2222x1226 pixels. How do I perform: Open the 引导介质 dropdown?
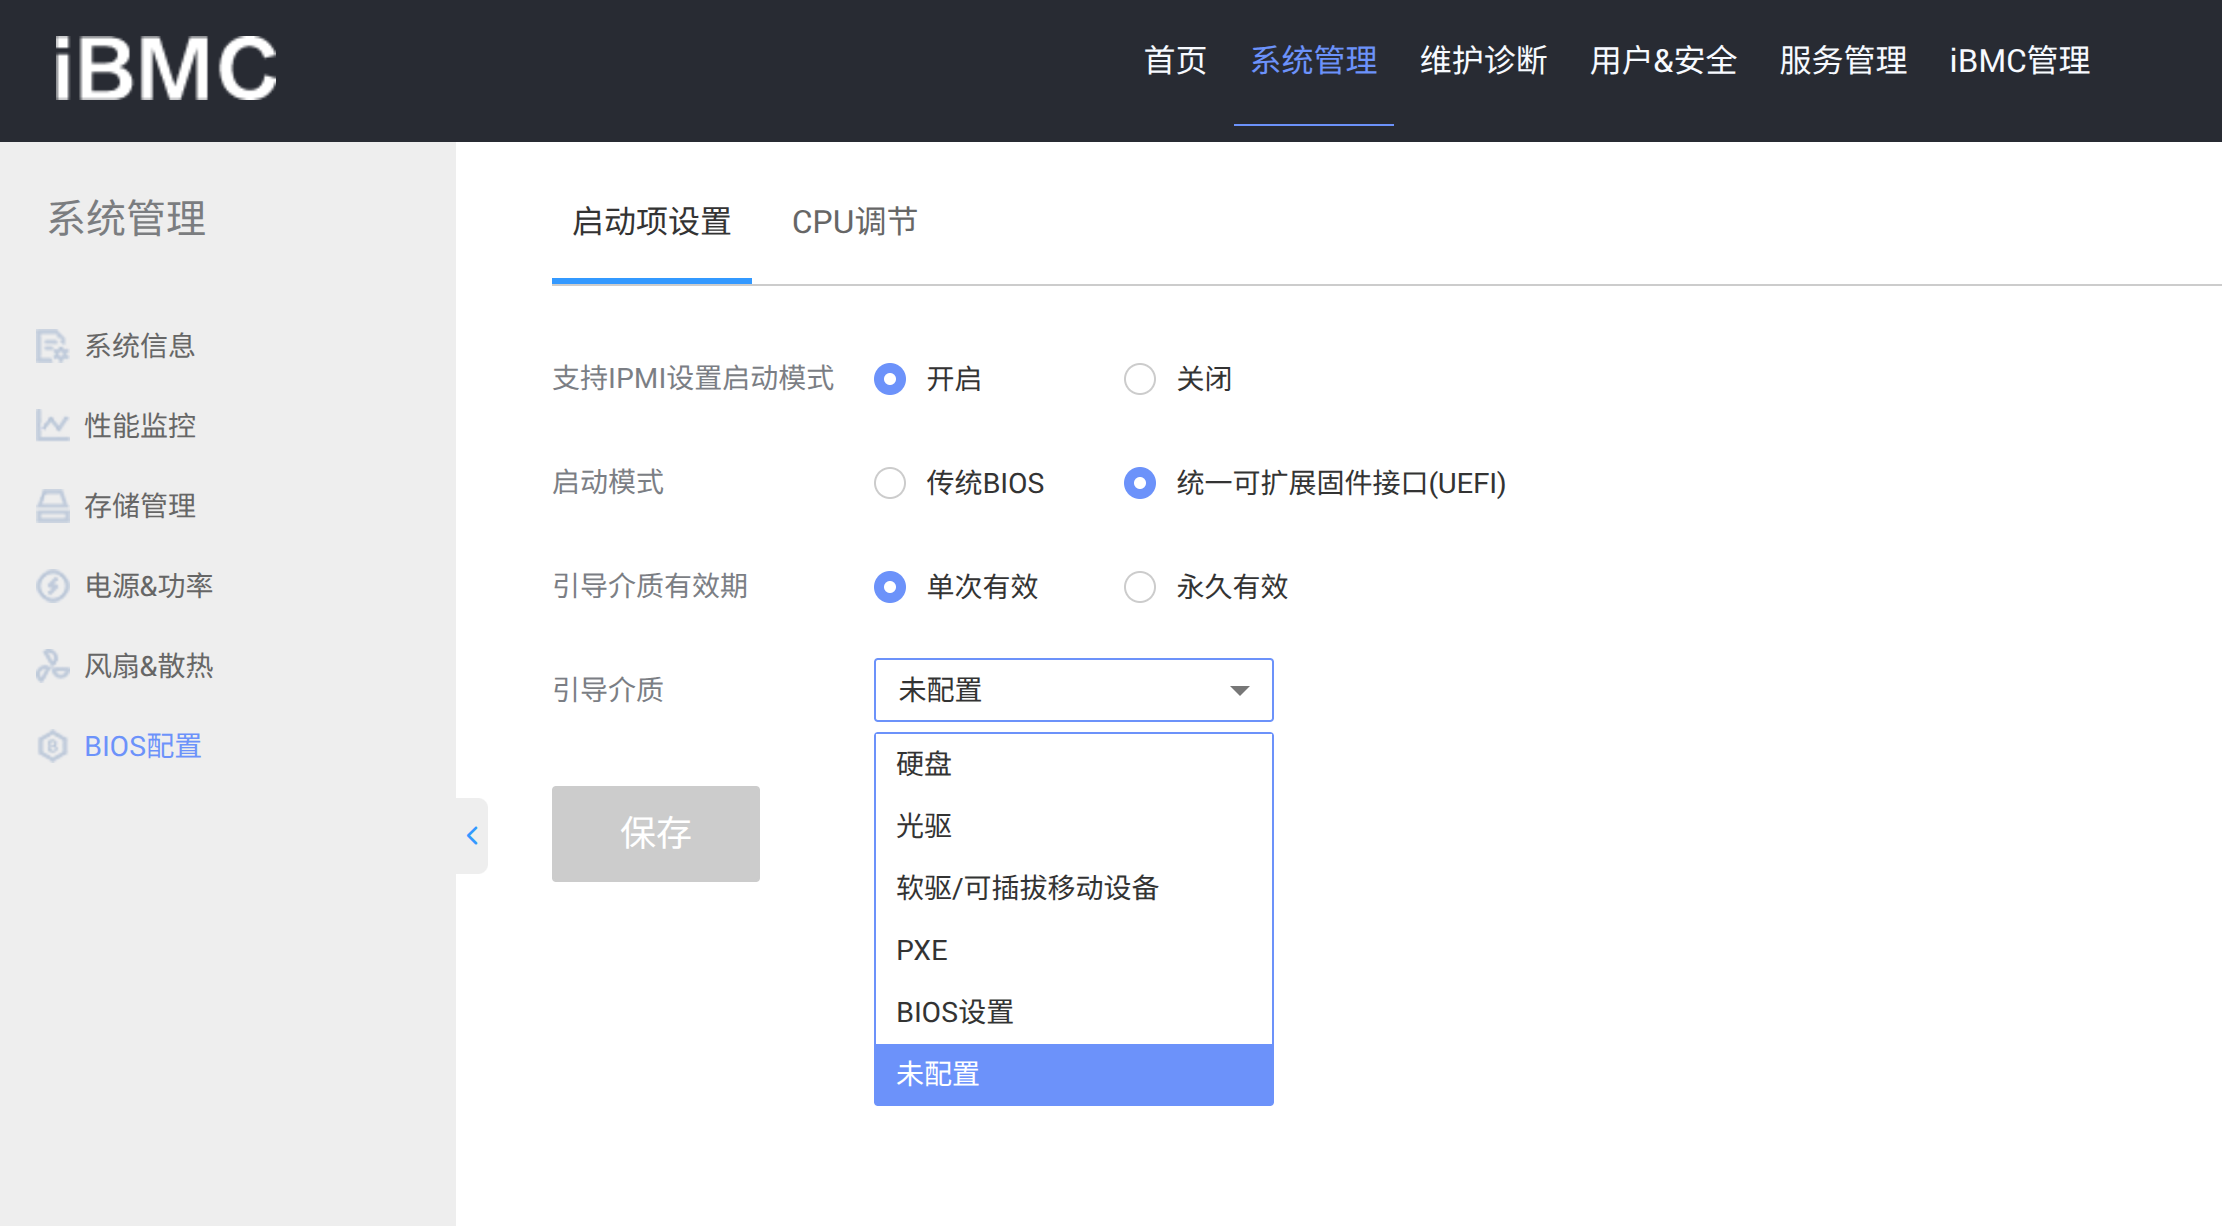1072,689
